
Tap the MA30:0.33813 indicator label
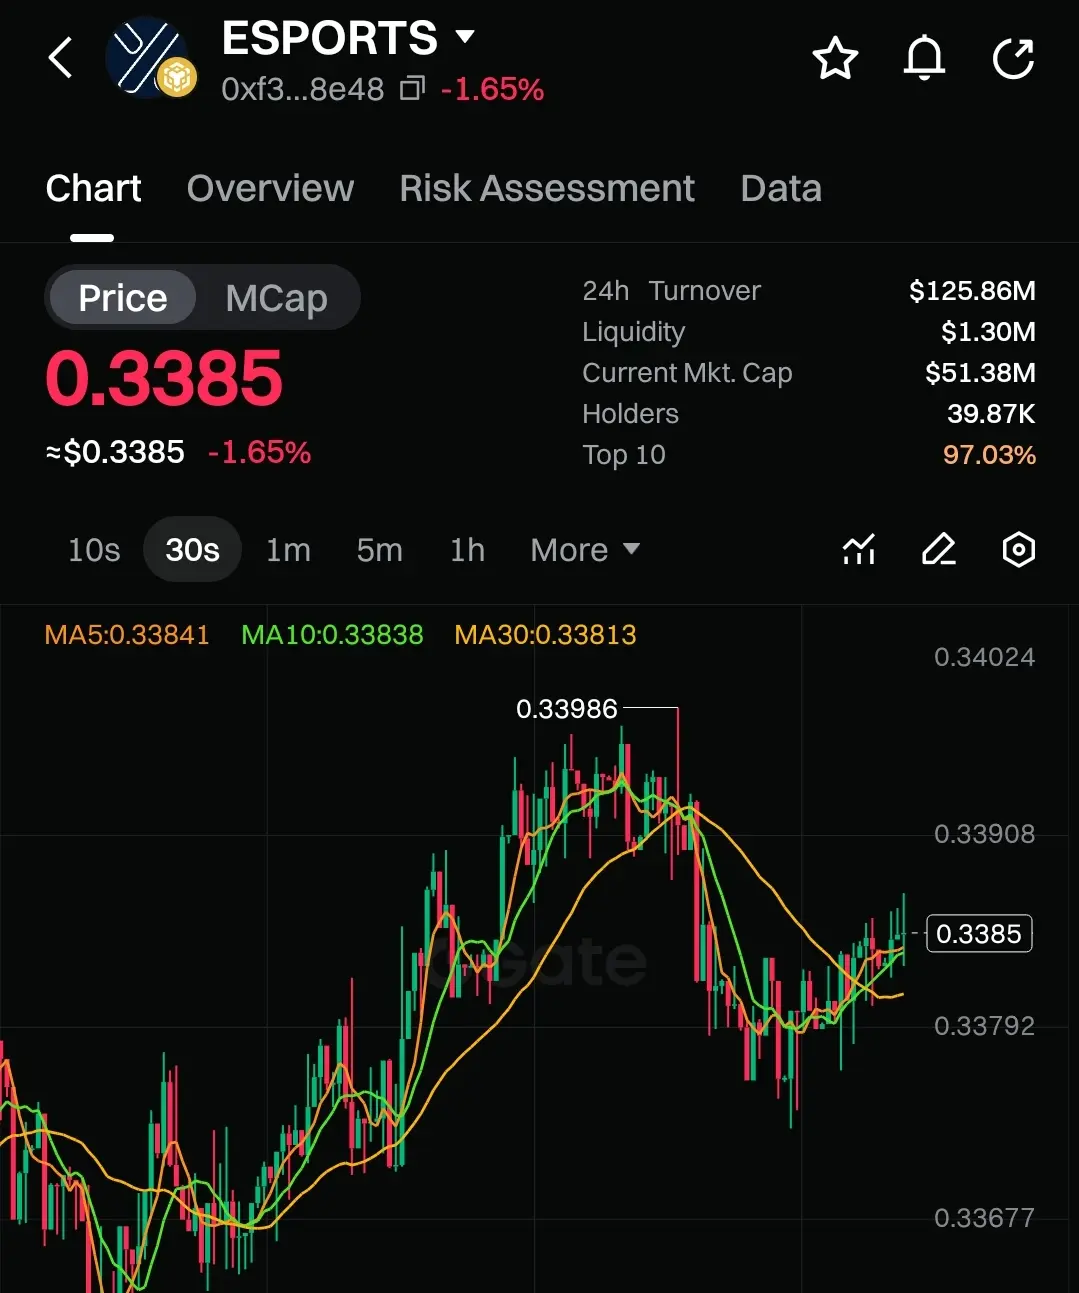point(545,635)
